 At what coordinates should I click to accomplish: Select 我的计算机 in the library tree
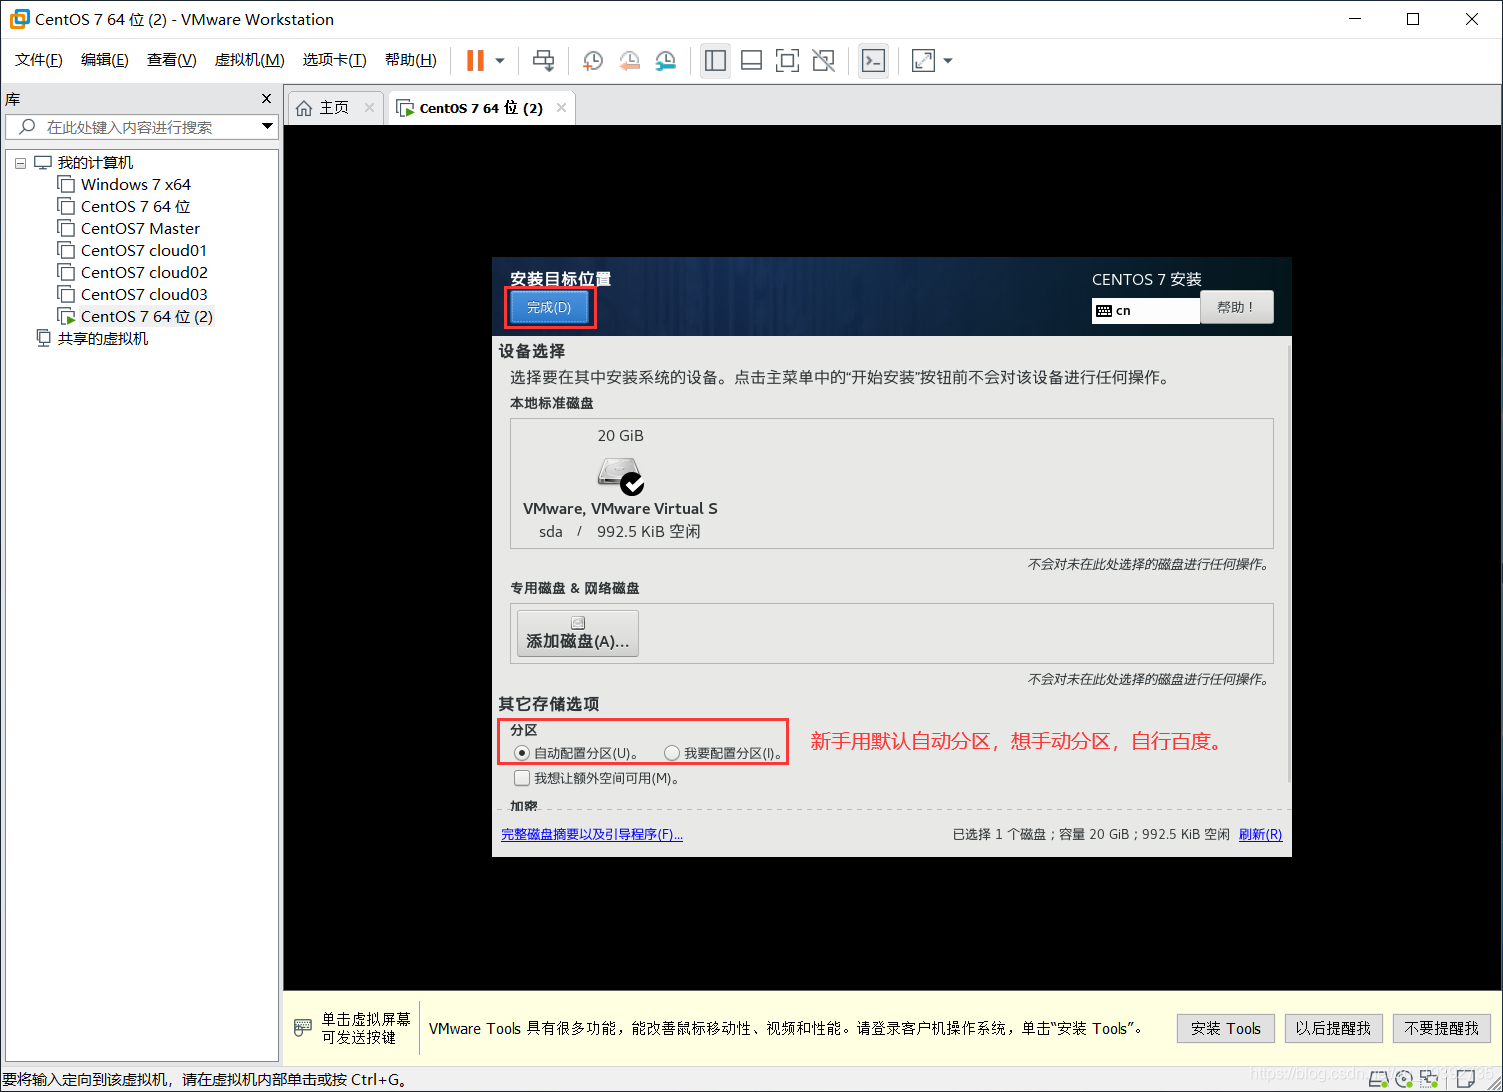point(95,162)
